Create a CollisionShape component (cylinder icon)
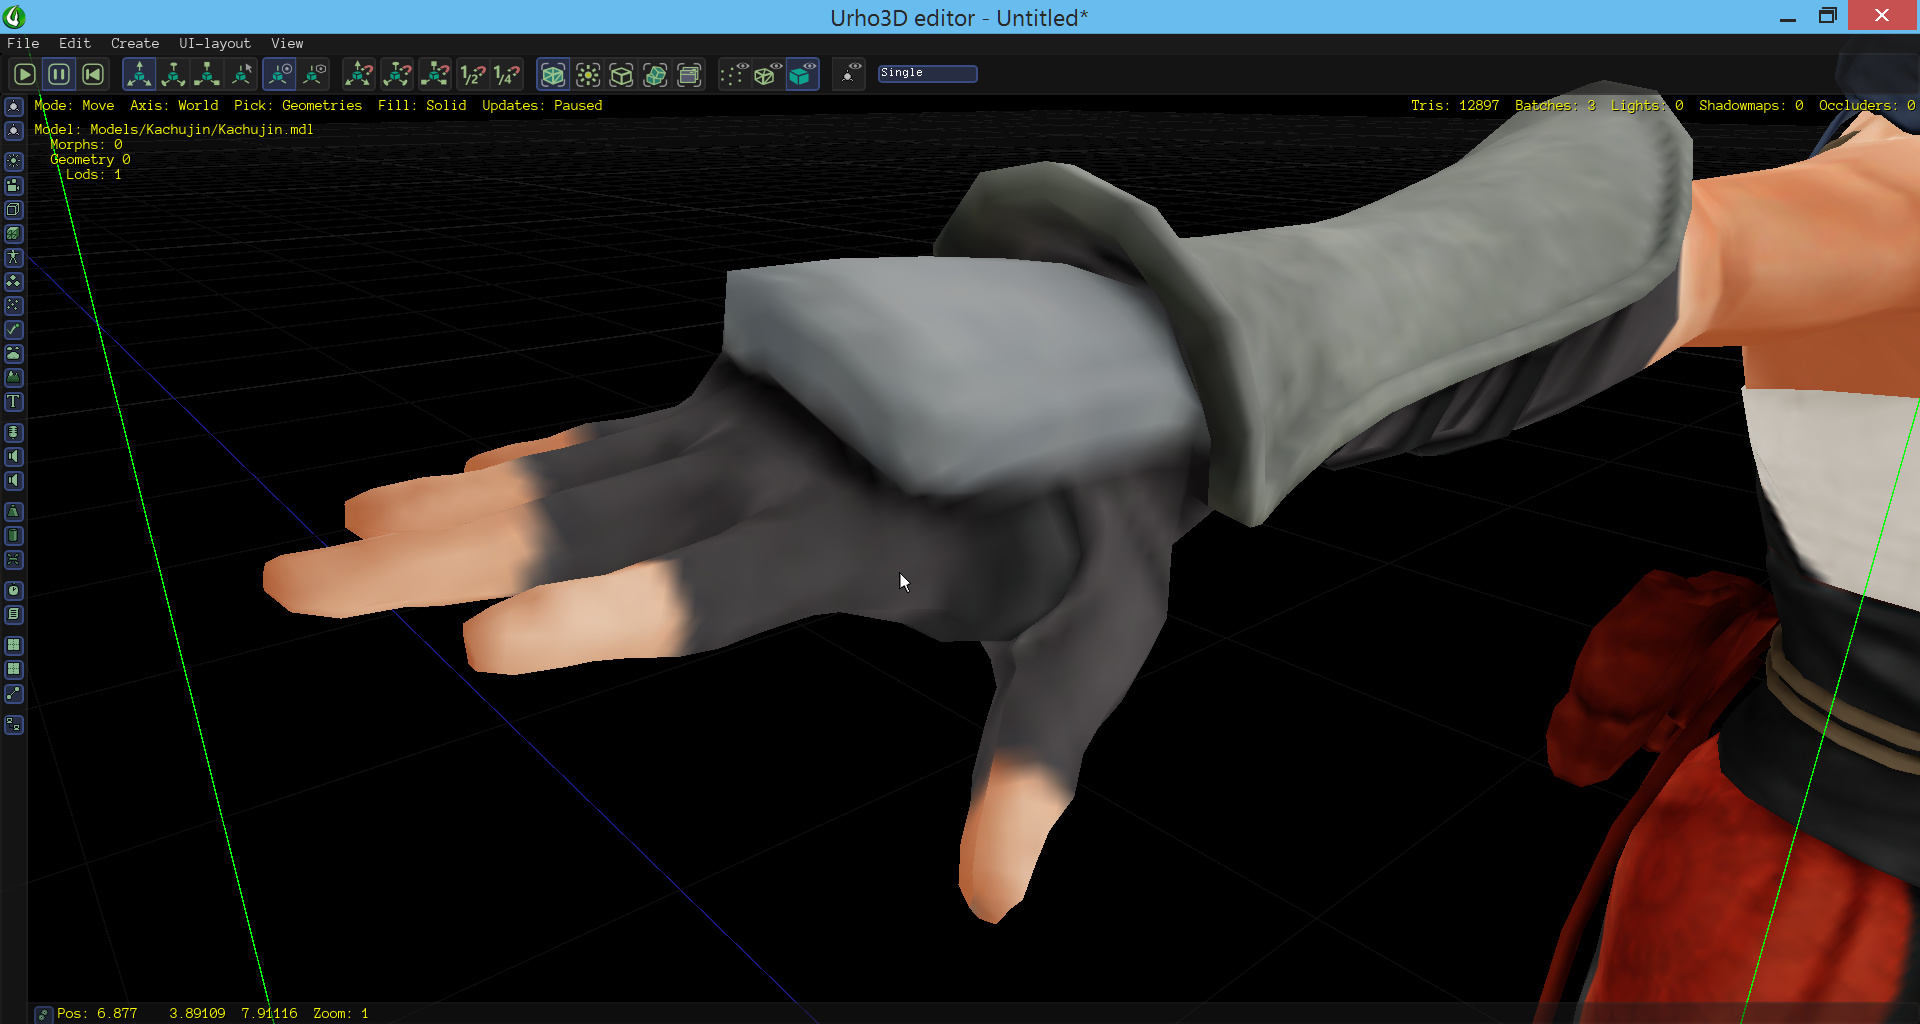Image resolution: width=1920 pixels, height=1024 pixels. [x=14, y=535]
